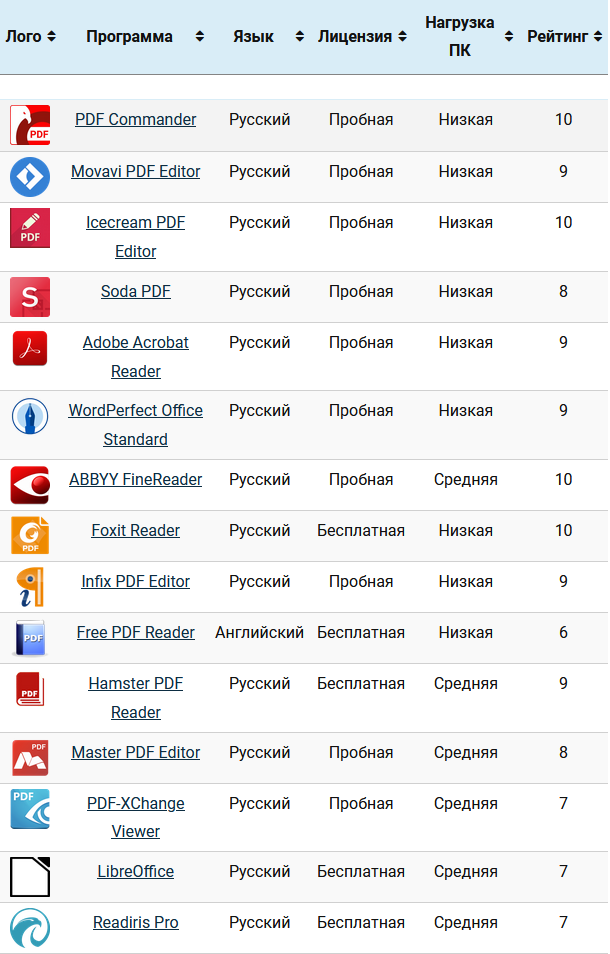Open the Master PDF Editor link
Image resolution: width=610 pixels, height=954 pixels.
[x=136, y=752]
